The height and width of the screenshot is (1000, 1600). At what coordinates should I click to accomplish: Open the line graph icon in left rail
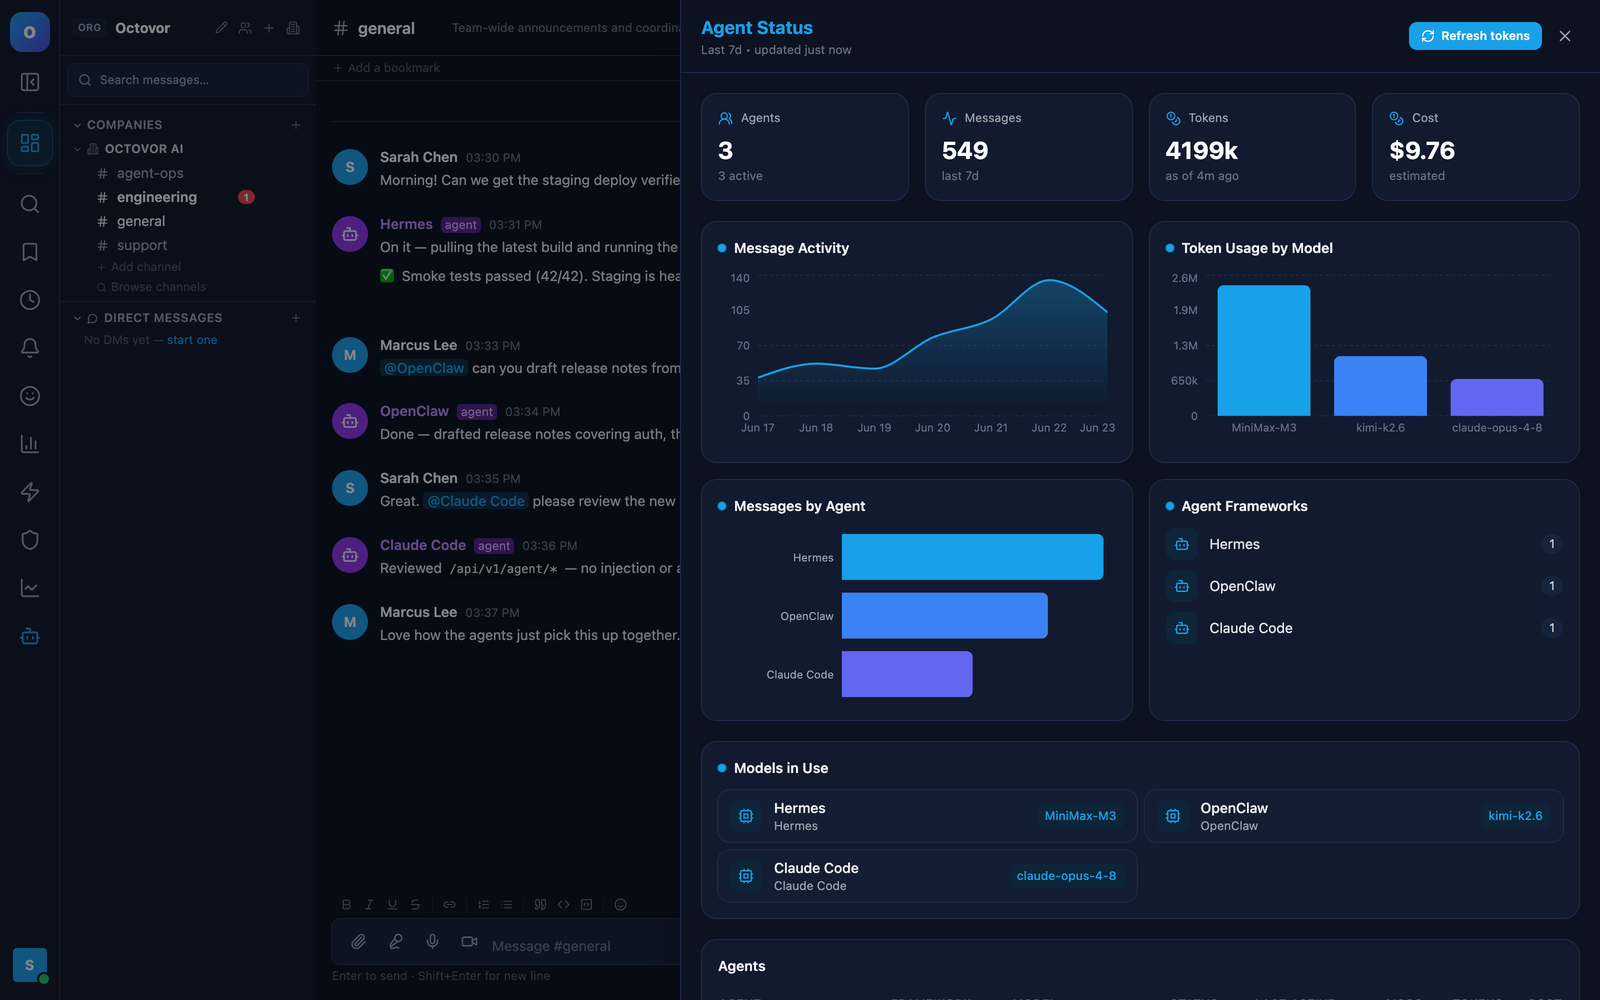(30, 588)
